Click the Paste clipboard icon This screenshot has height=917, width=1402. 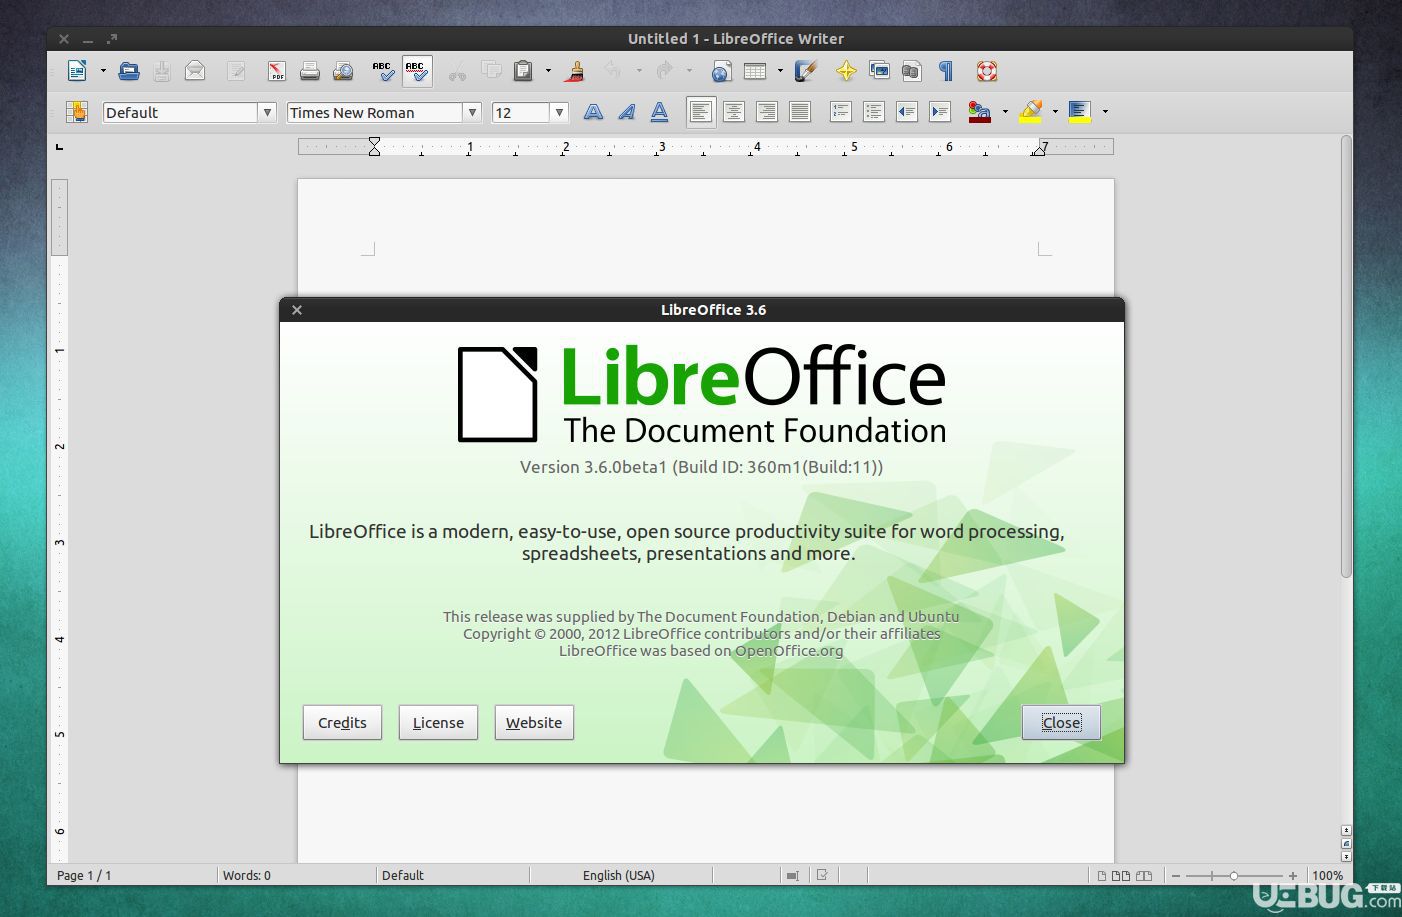tap(523, 71)
